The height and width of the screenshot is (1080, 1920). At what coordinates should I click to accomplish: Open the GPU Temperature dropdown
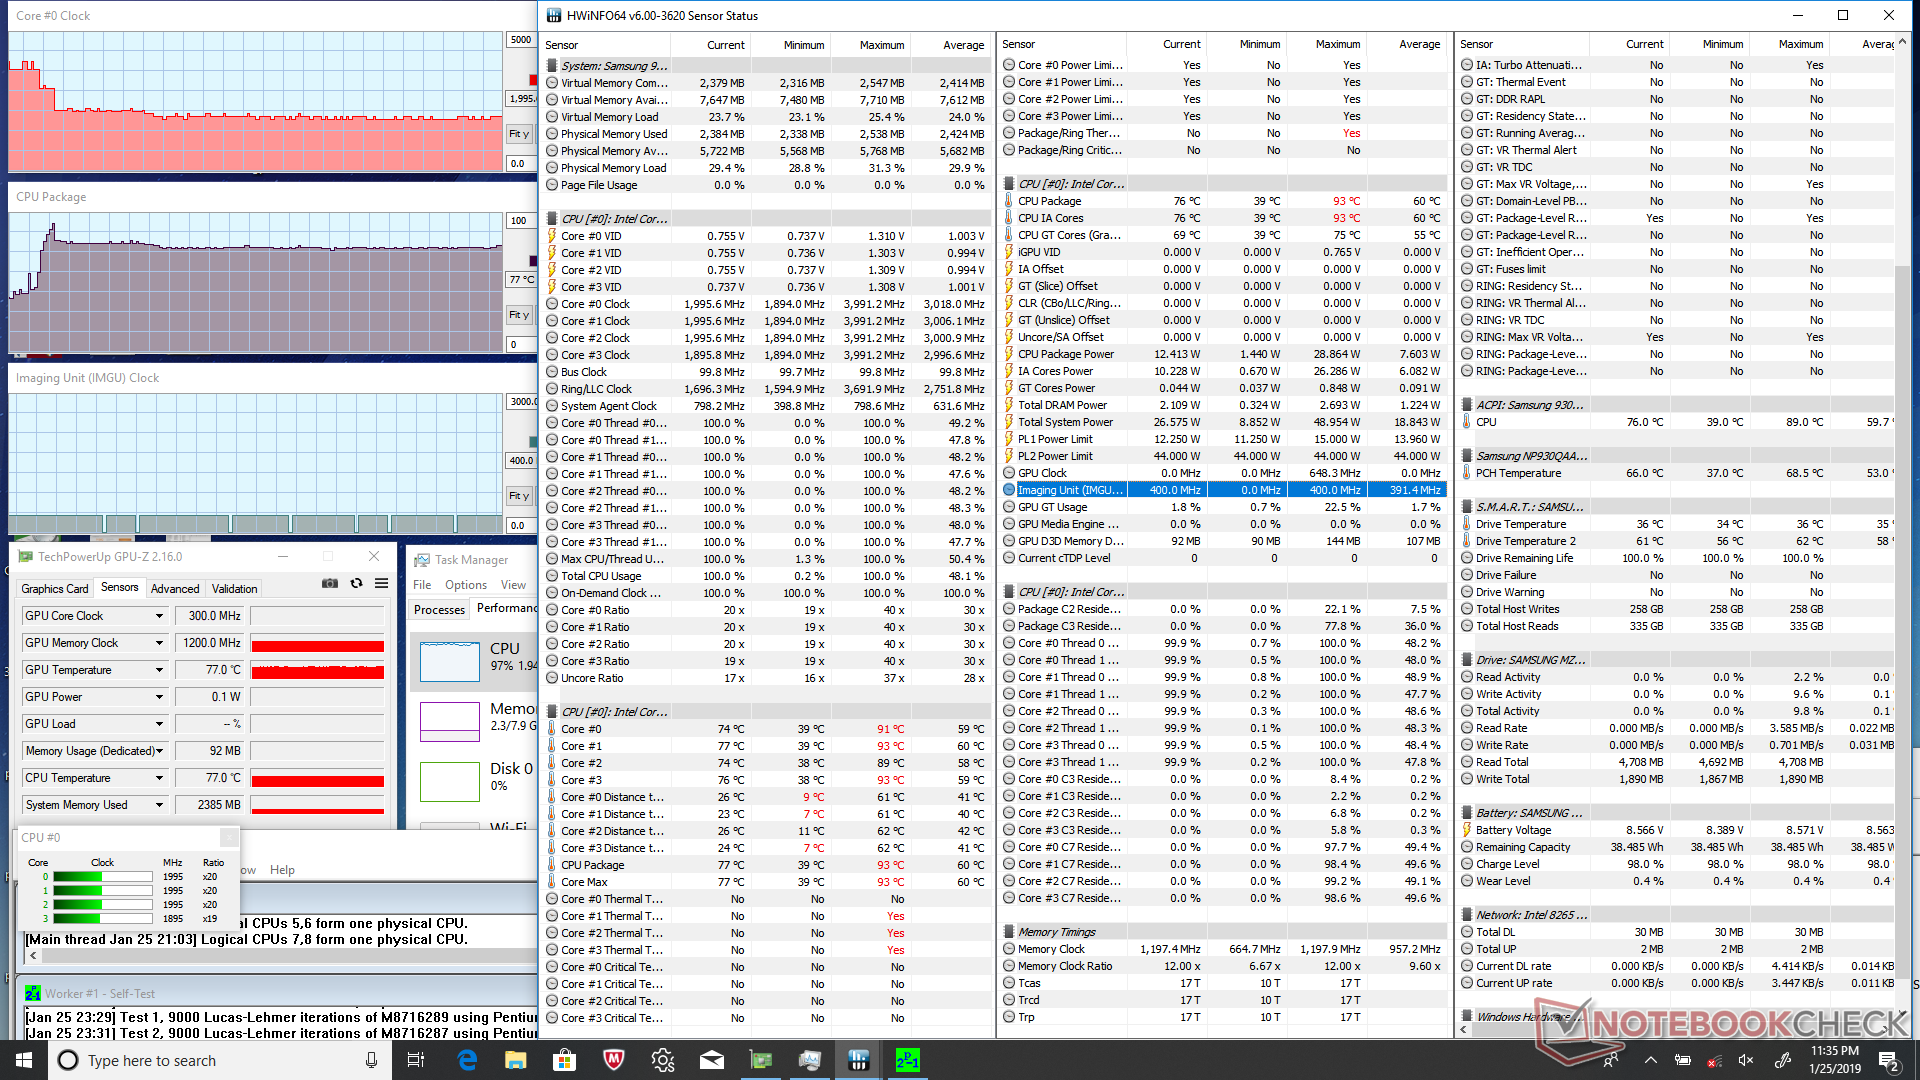(159, 670)
